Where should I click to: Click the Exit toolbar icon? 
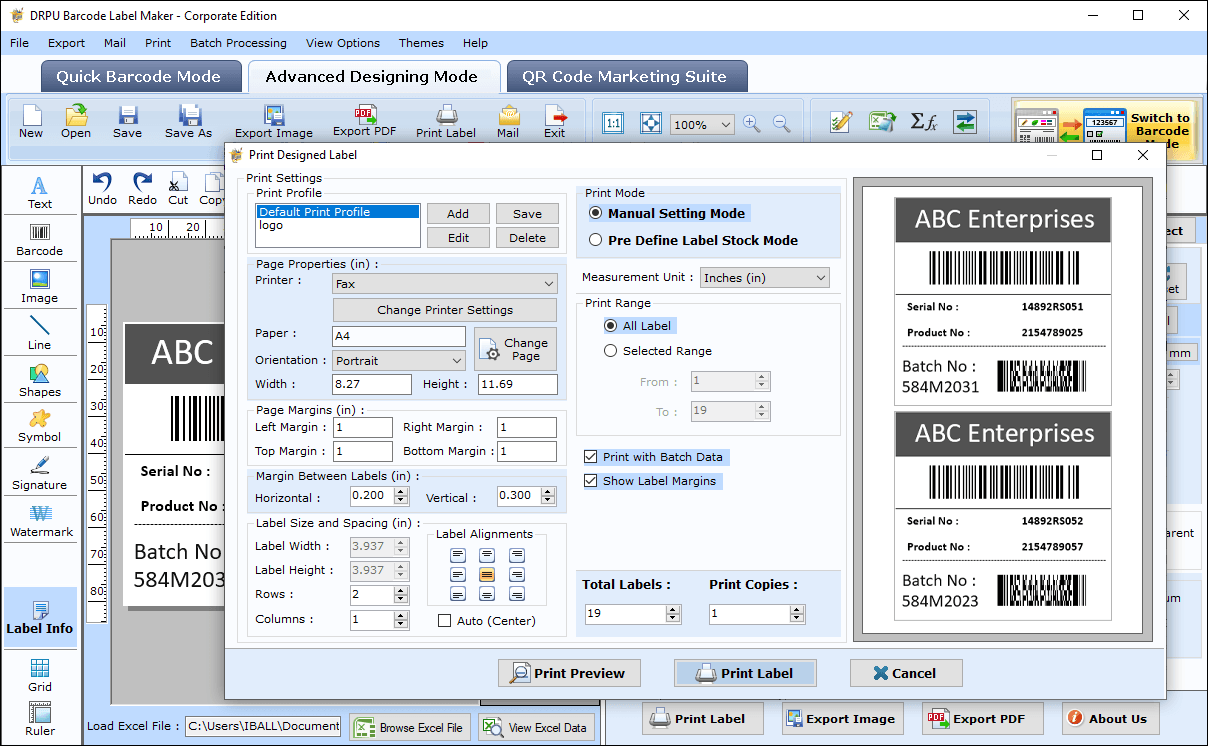pyautogui.click(x=555, y=121)
